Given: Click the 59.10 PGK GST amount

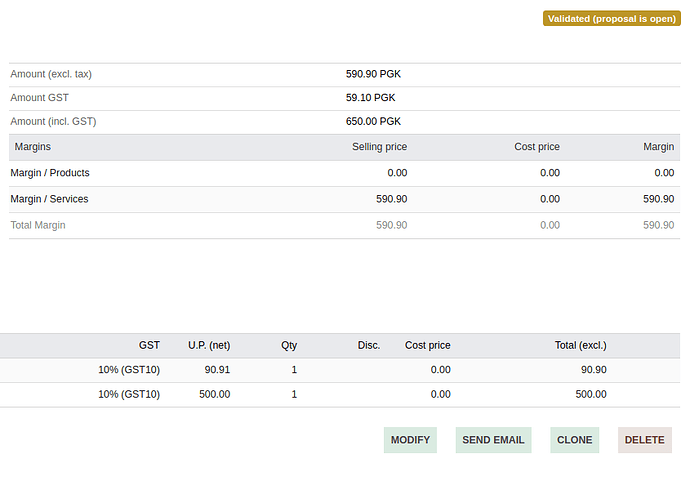Looking at the screenshot, I should point(370,98).
